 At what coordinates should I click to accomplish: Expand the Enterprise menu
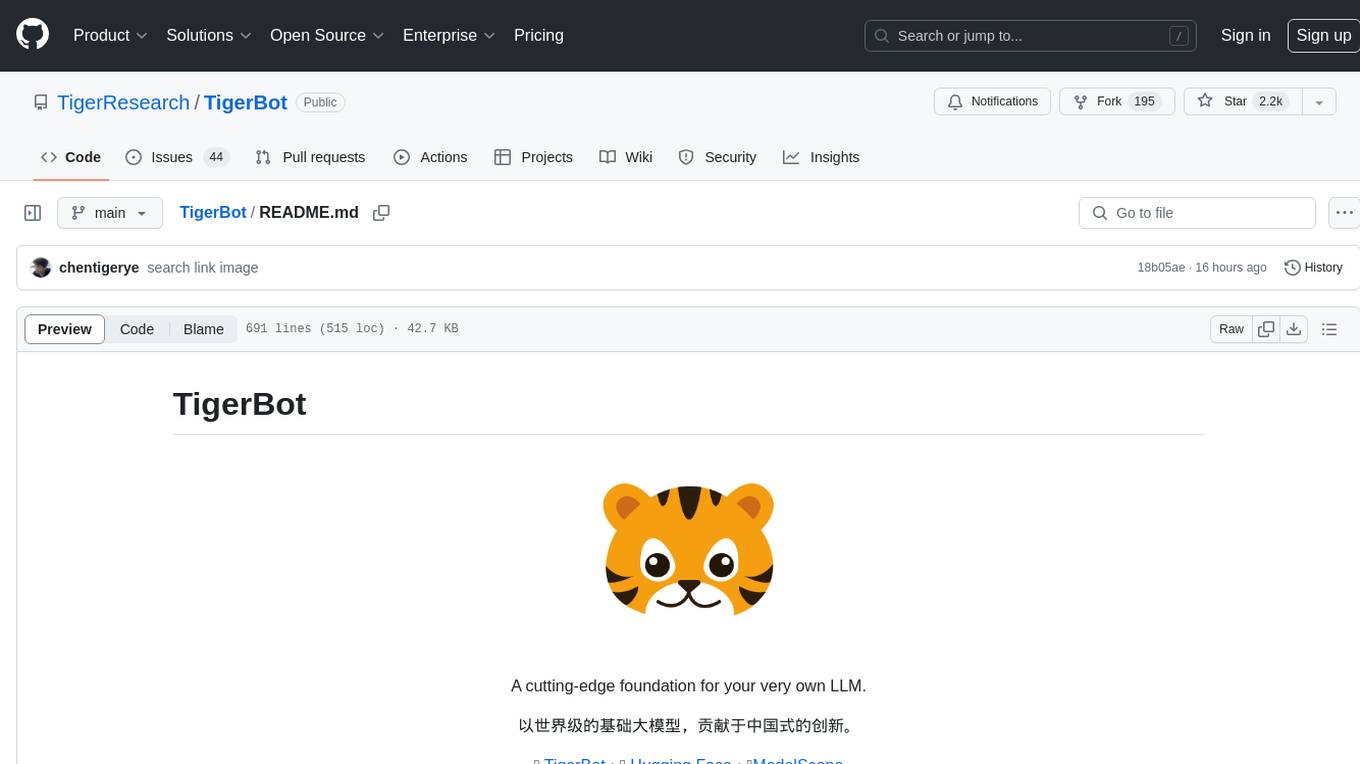449,35
